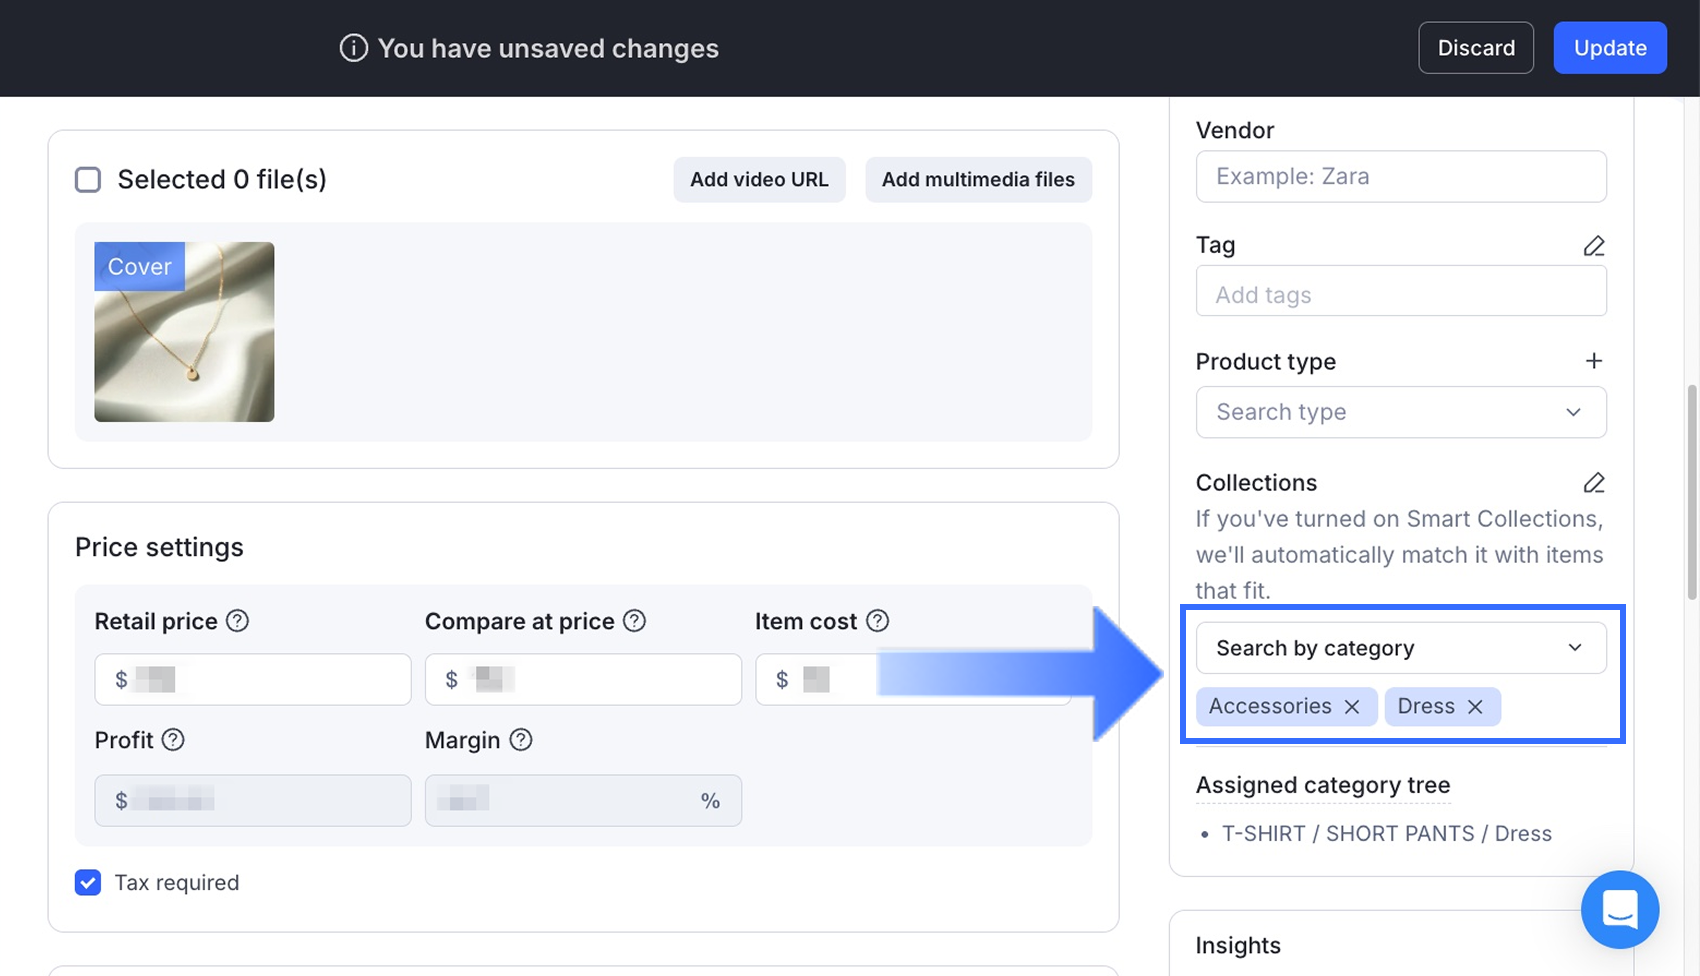Image resolution: width=1700 pixels, height=976 pixels.
Task: Remove the Dress collection tag
Action: click(x=1475, y=707)
